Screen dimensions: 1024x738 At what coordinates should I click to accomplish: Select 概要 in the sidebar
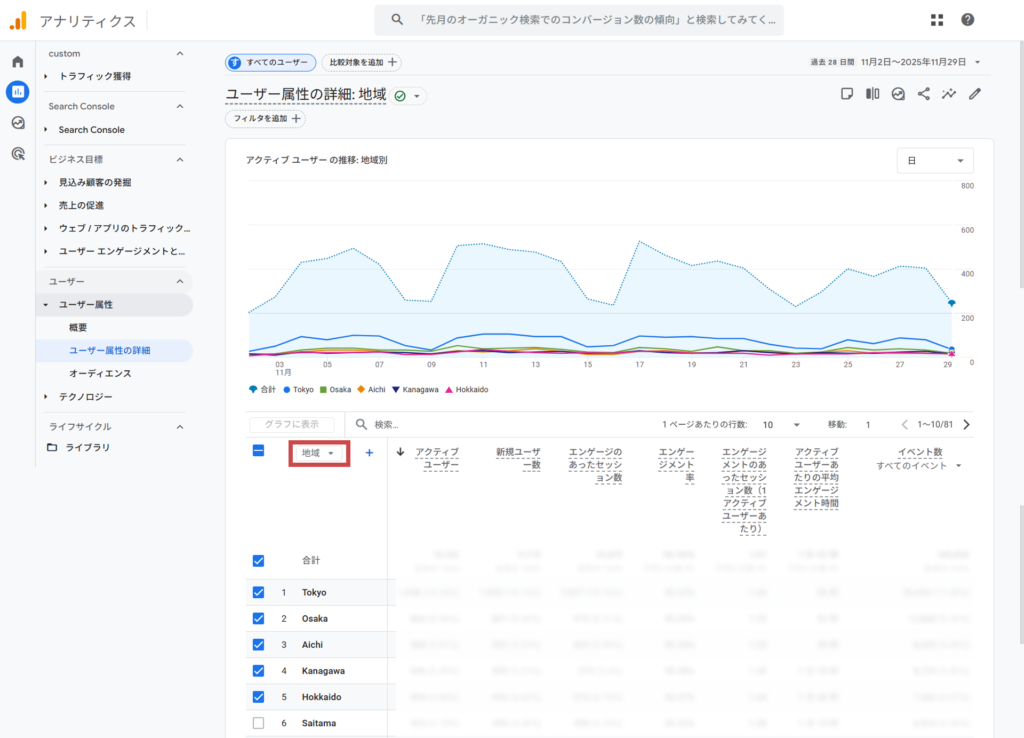[x=78, y=327]
